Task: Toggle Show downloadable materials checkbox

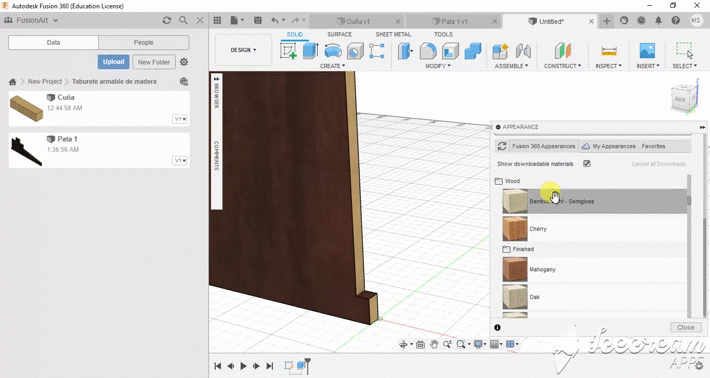Action: pyautogui.click(x=587, y=163)
